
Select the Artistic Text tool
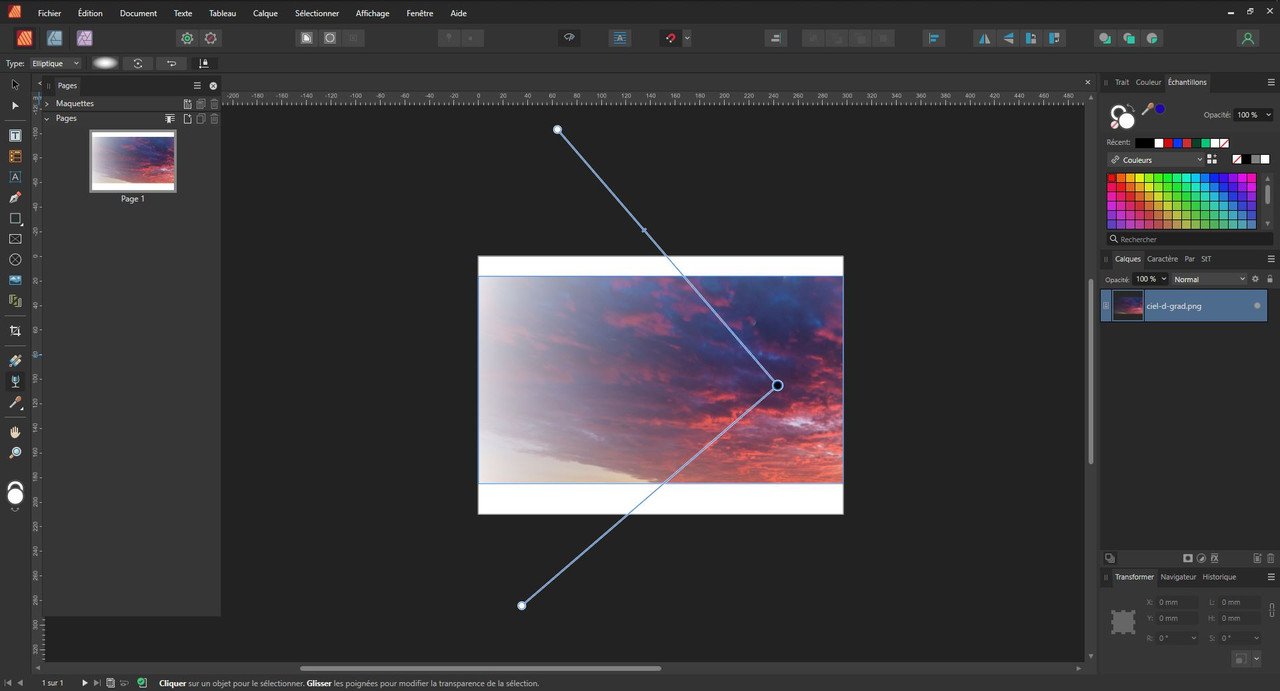point(15,177)
